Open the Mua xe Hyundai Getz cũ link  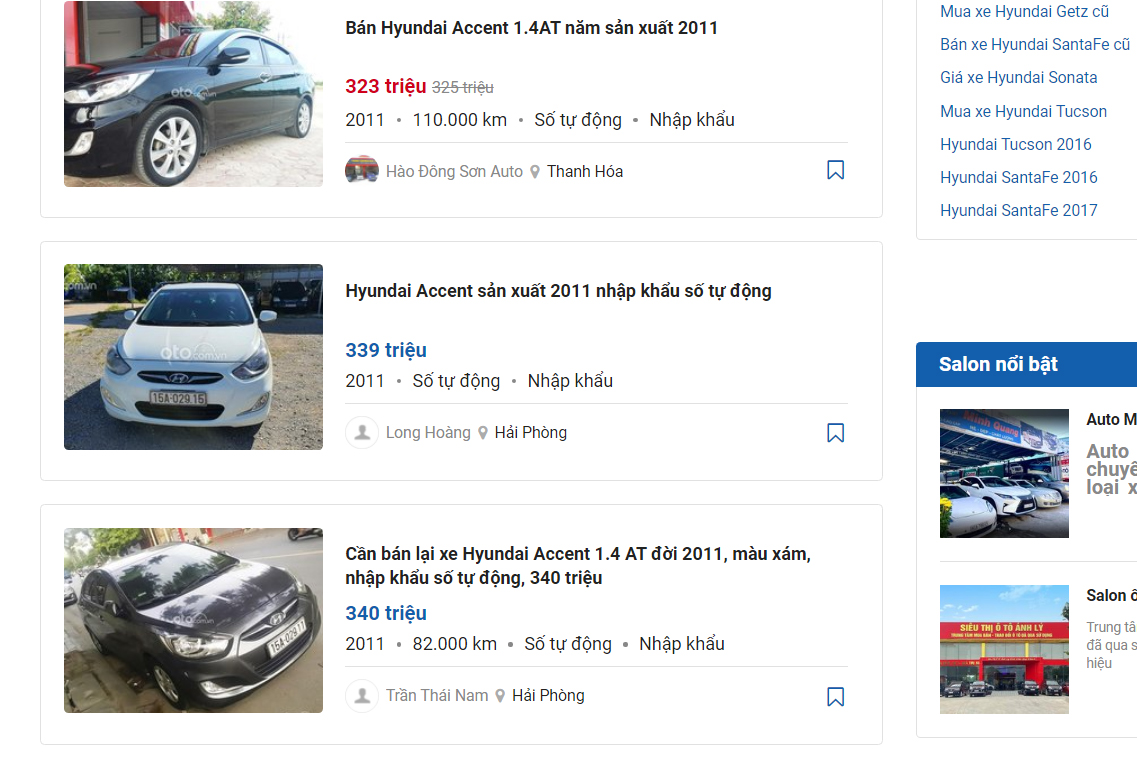click(1018, 11)
